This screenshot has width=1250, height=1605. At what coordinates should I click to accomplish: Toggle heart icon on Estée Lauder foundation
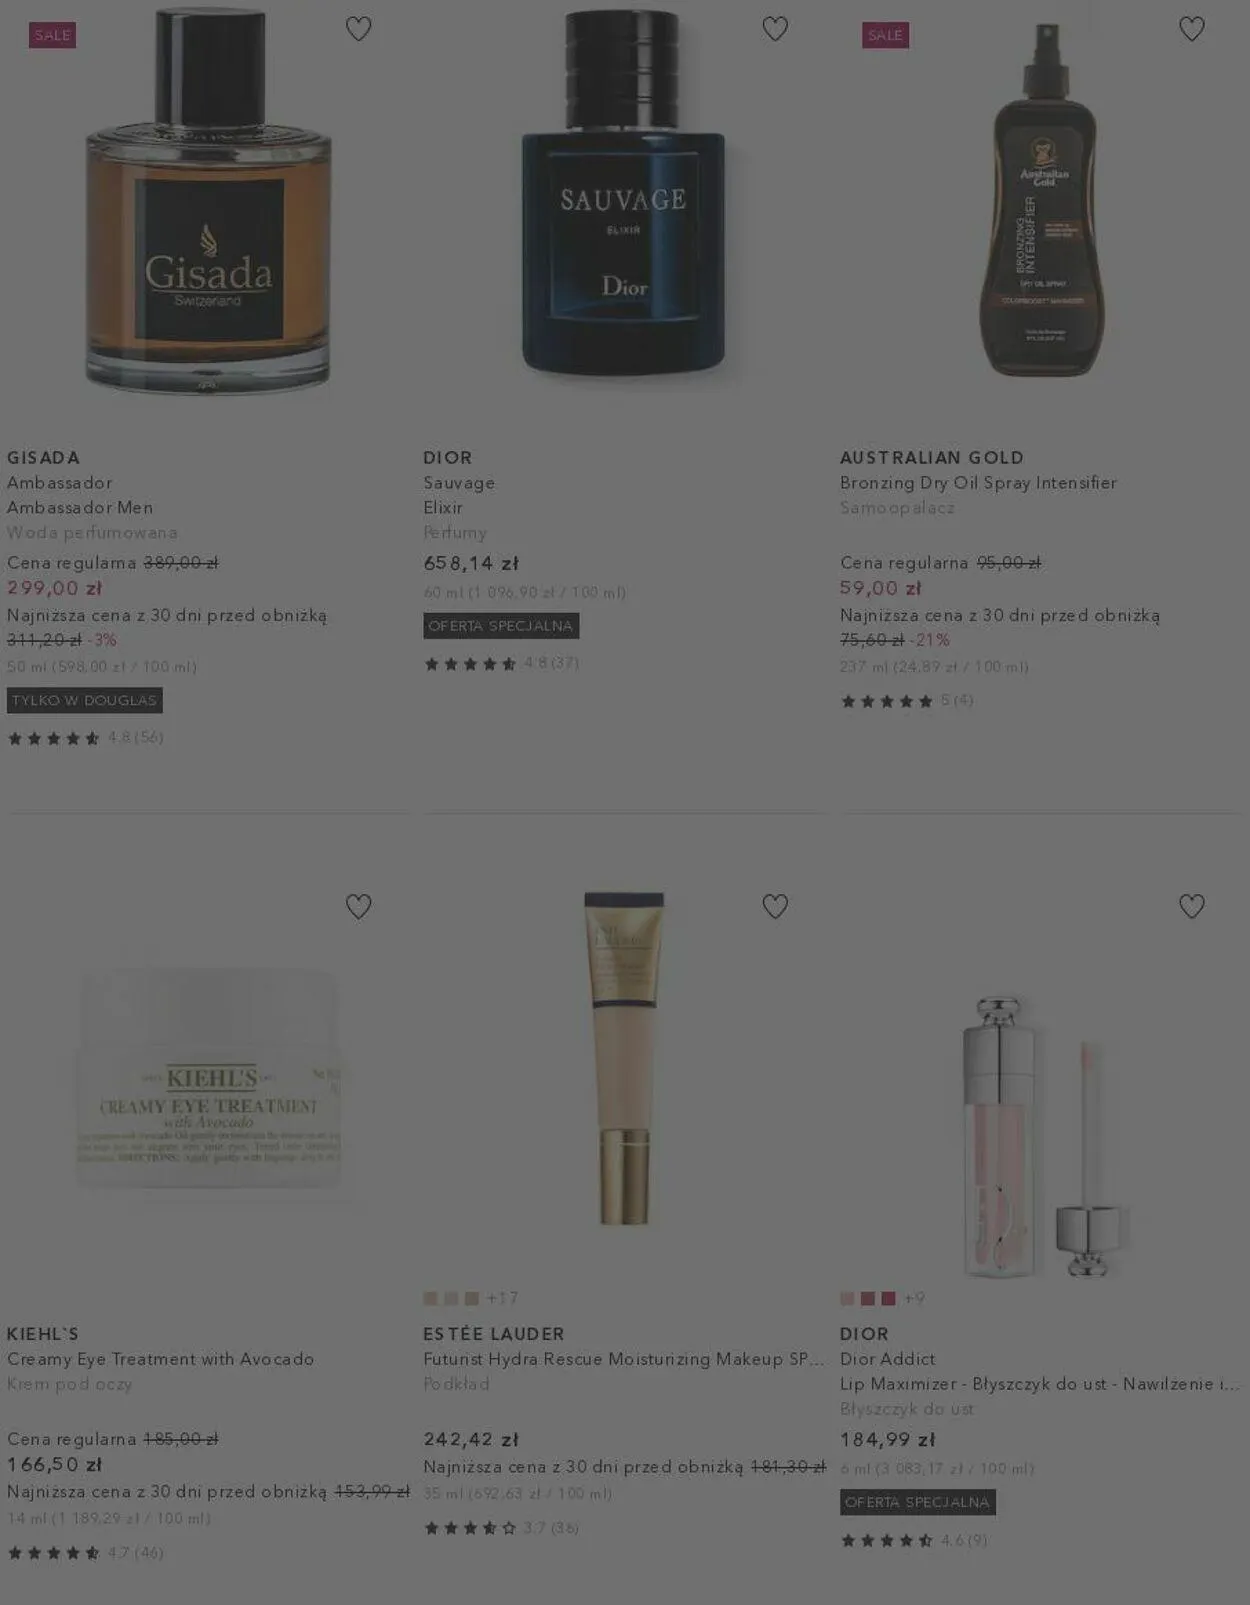tap(775, 906)
